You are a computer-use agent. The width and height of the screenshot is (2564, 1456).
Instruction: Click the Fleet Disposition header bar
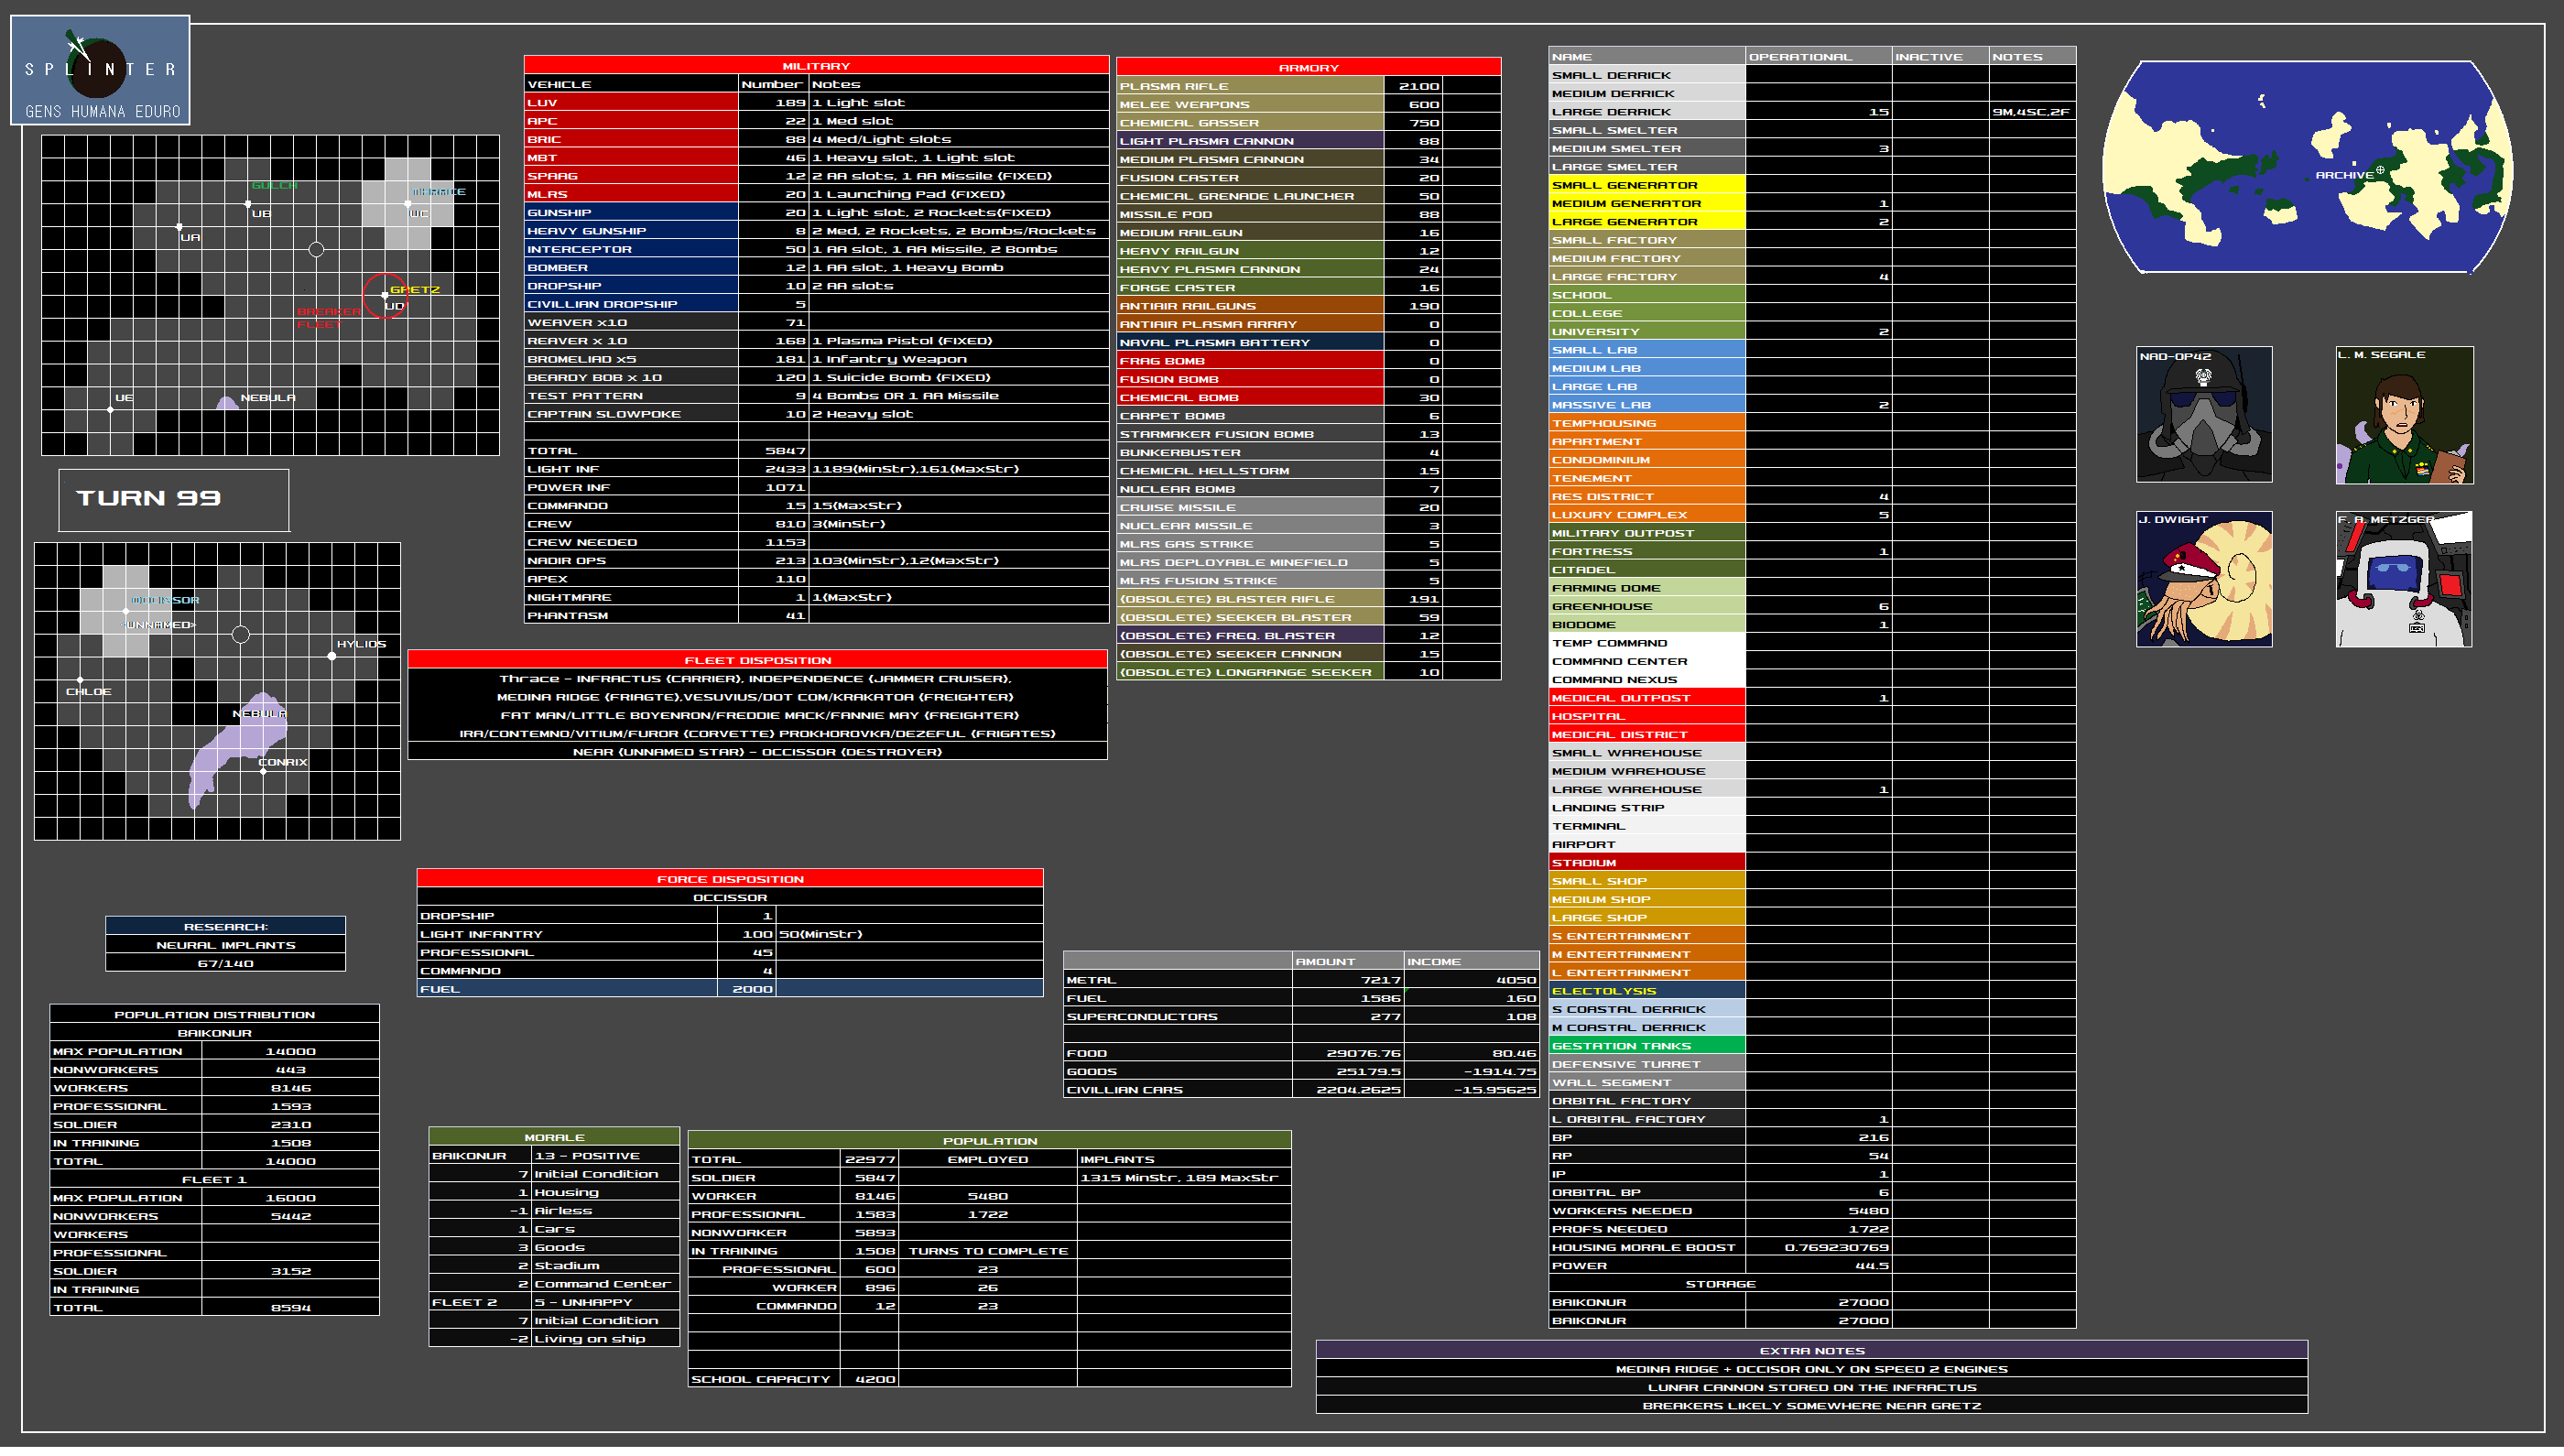pyautogui.click(x=757, y=660)
